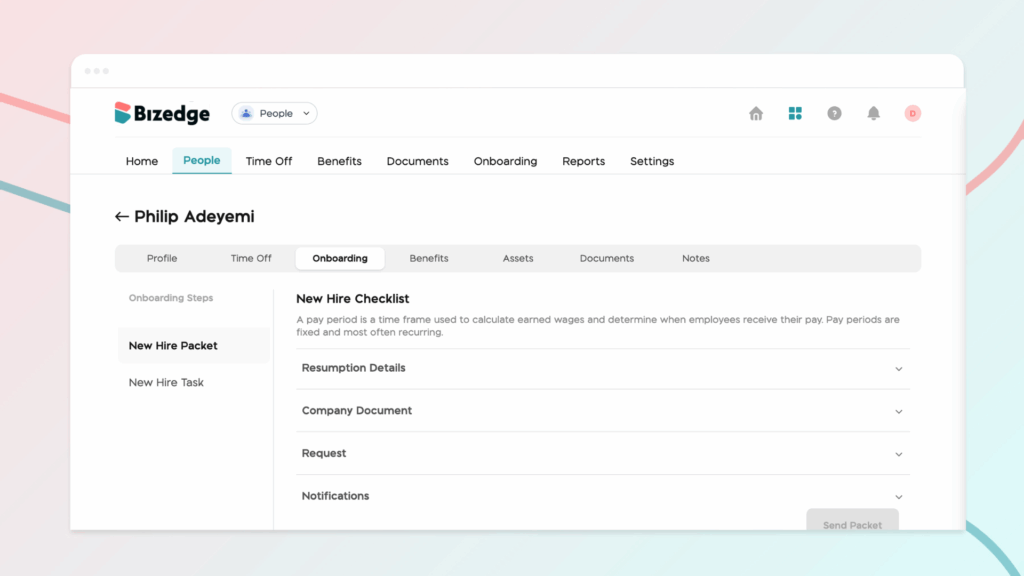
Task: Click the help question mark icon
Action: tap(834, 114)
